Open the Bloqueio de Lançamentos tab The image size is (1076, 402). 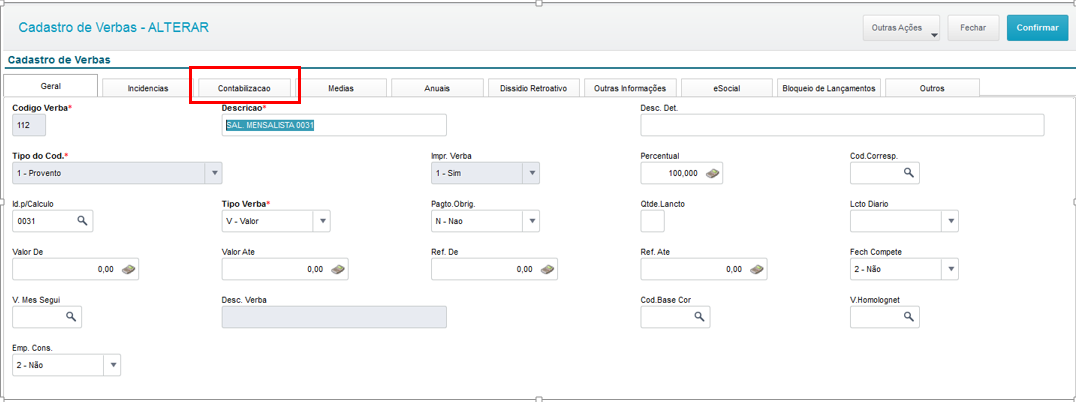[828, 88]
